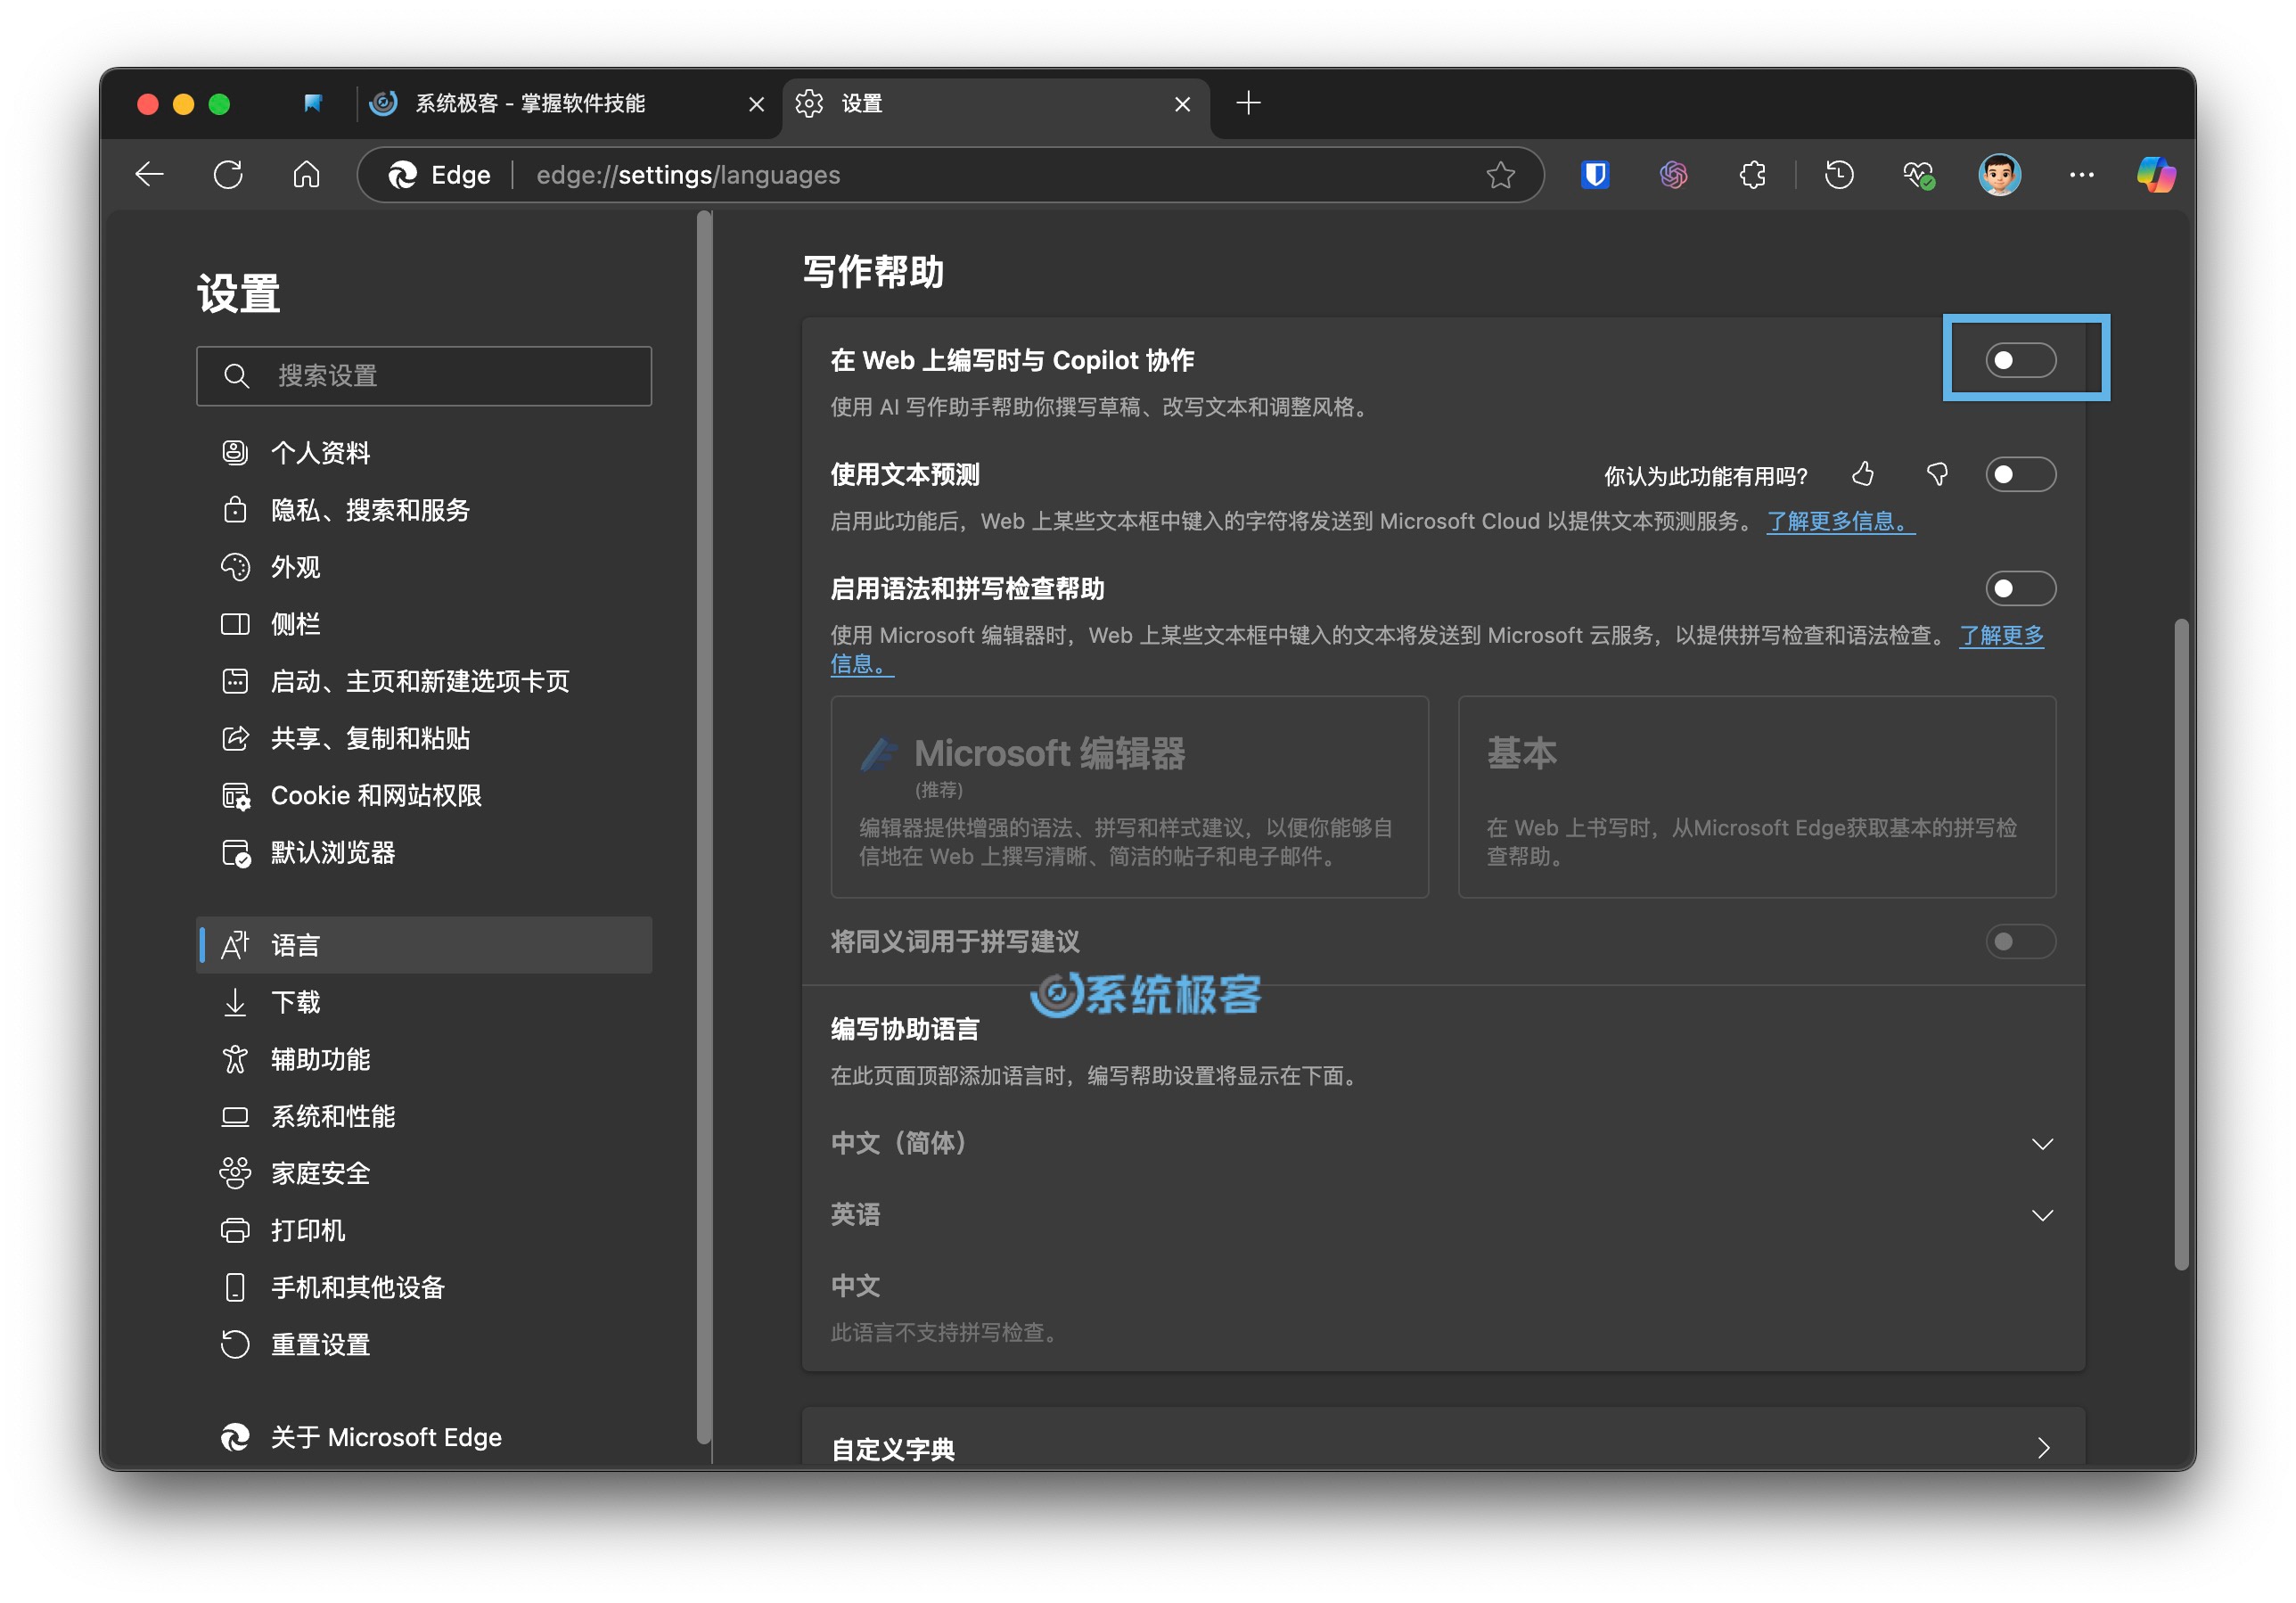Select the 基本 spellcheck option card
The width and height of the screenshot is (2296, 1603).
click(1756, 797)
